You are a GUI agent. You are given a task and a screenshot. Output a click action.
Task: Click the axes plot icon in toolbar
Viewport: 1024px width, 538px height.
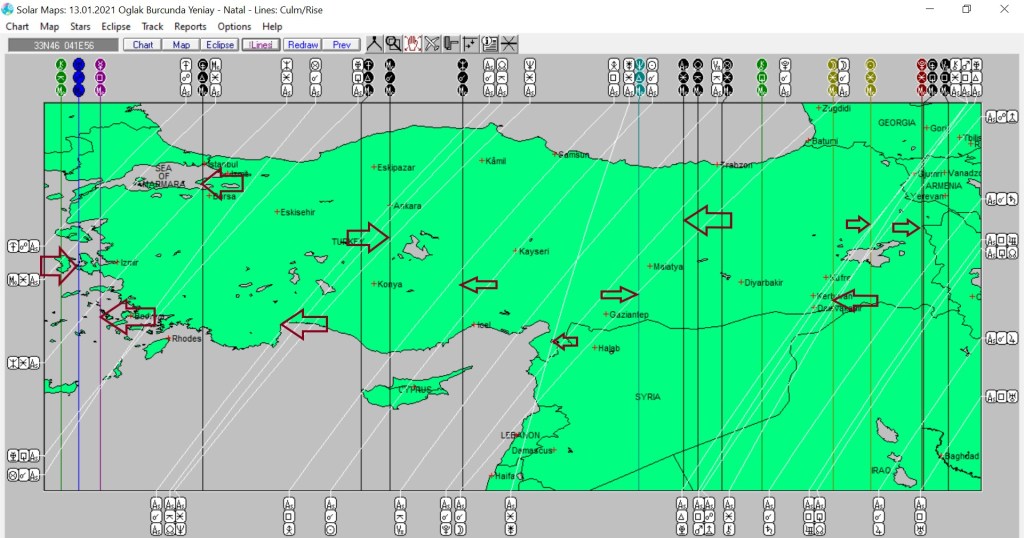(470, 44)
